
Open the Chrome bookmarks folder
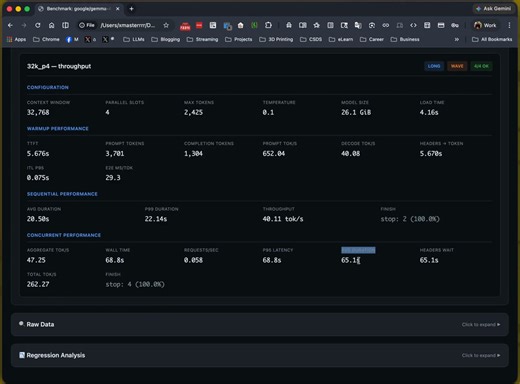[x=46, y=39]
